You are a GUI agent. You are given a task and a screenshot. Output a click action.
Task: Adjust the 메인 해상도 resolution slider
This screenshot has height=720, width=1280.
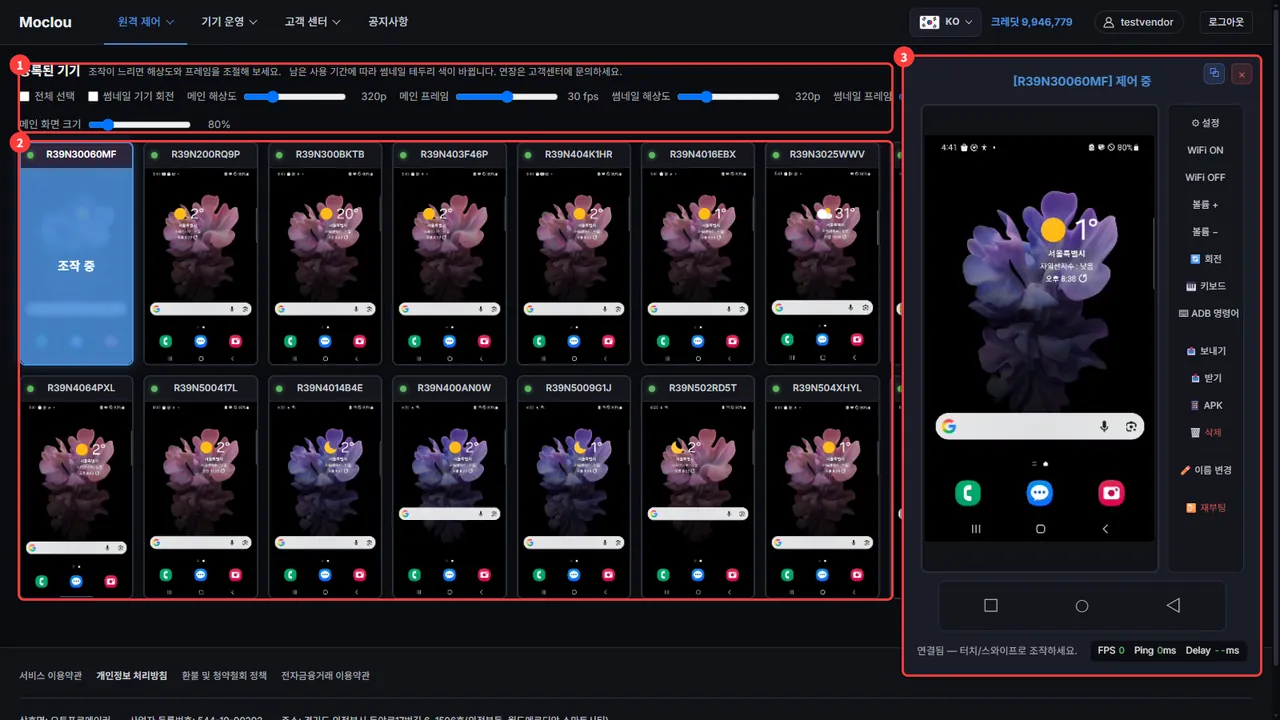pyautogui.click(x=295, y=97)
